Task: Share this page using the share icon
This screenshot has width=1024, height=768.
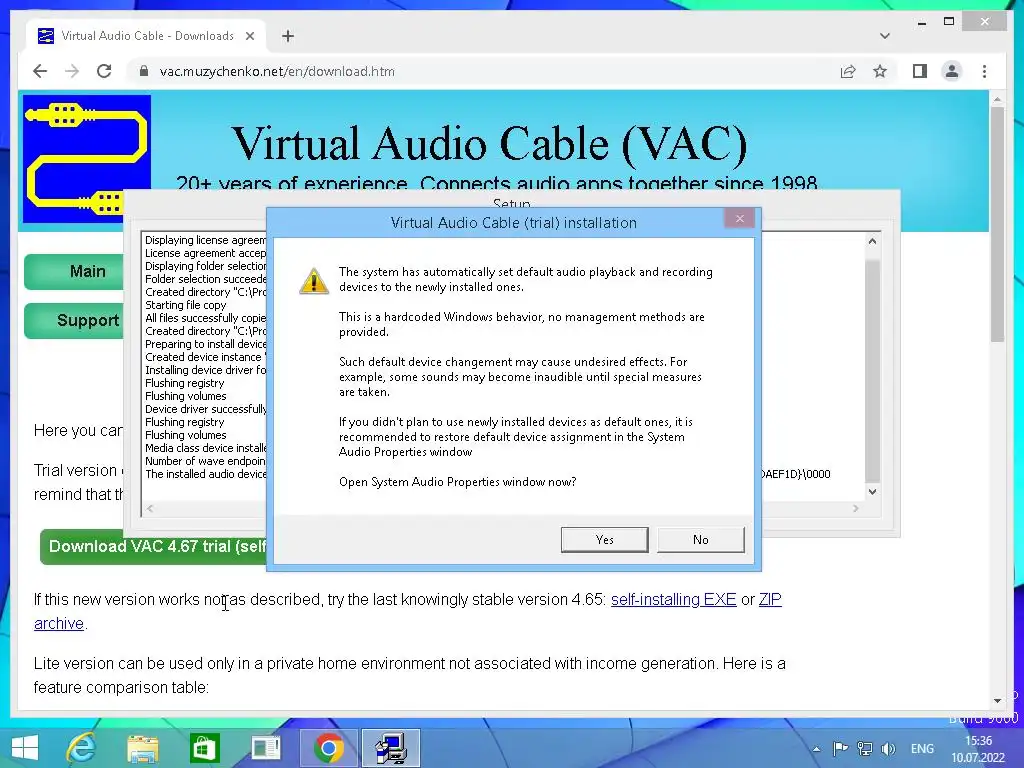Action: coord(848,71)
